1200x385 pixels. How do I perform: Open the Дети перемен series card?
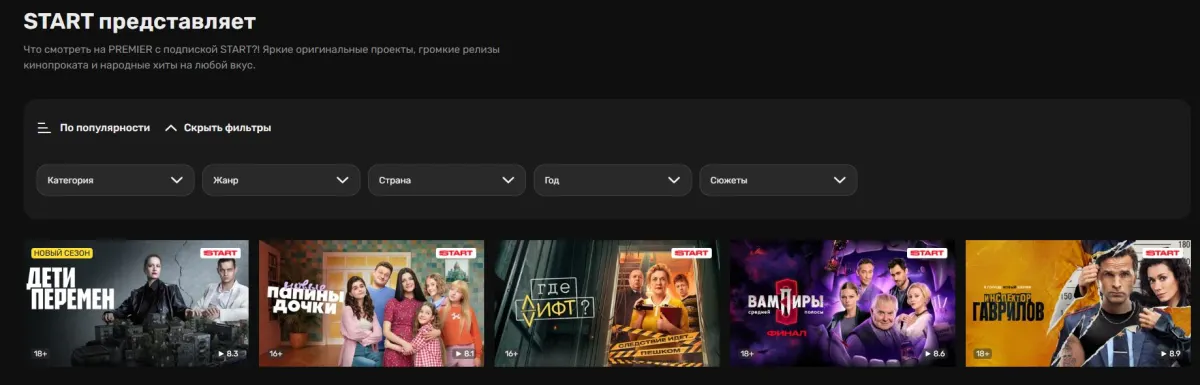click(x=136, y=303)
